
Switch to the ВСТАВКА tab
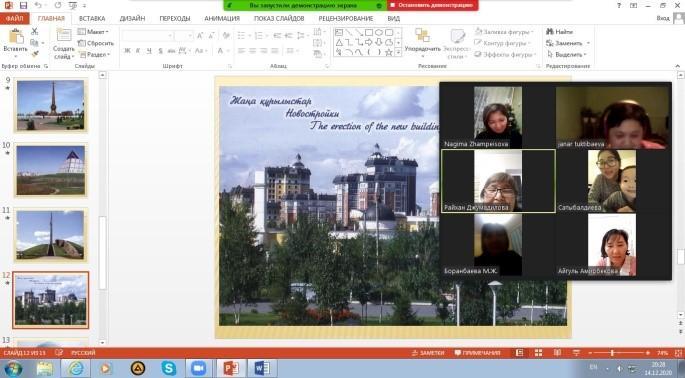(92, 18)
